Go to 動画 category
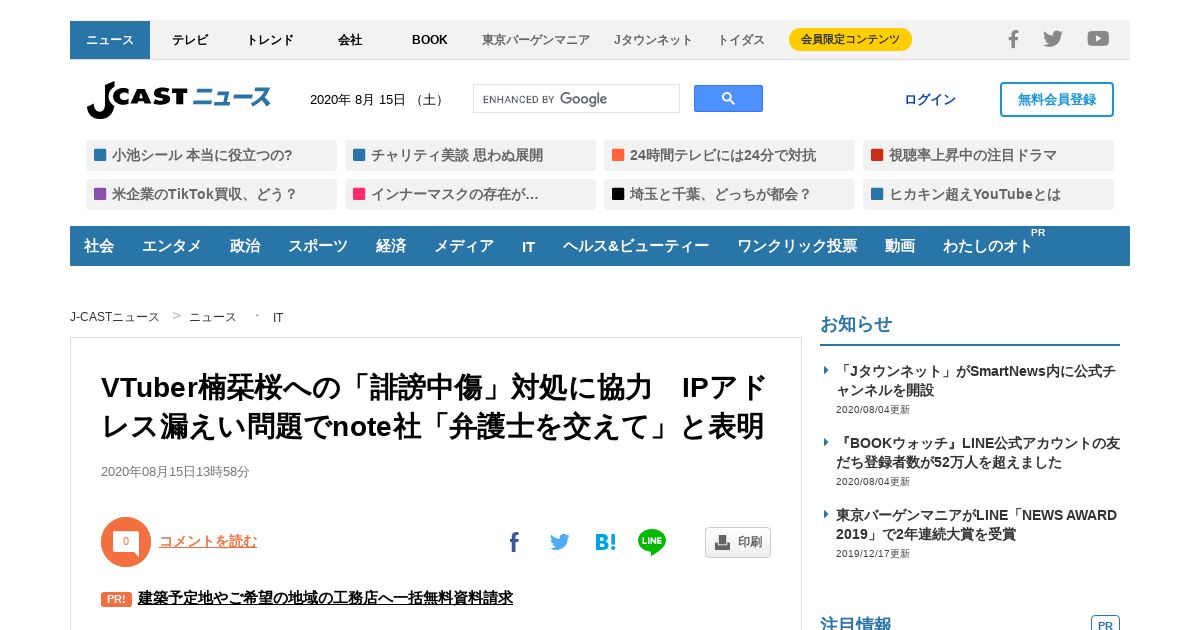Viewport: 1200px width, 630px height. click(x=900, y=246)
